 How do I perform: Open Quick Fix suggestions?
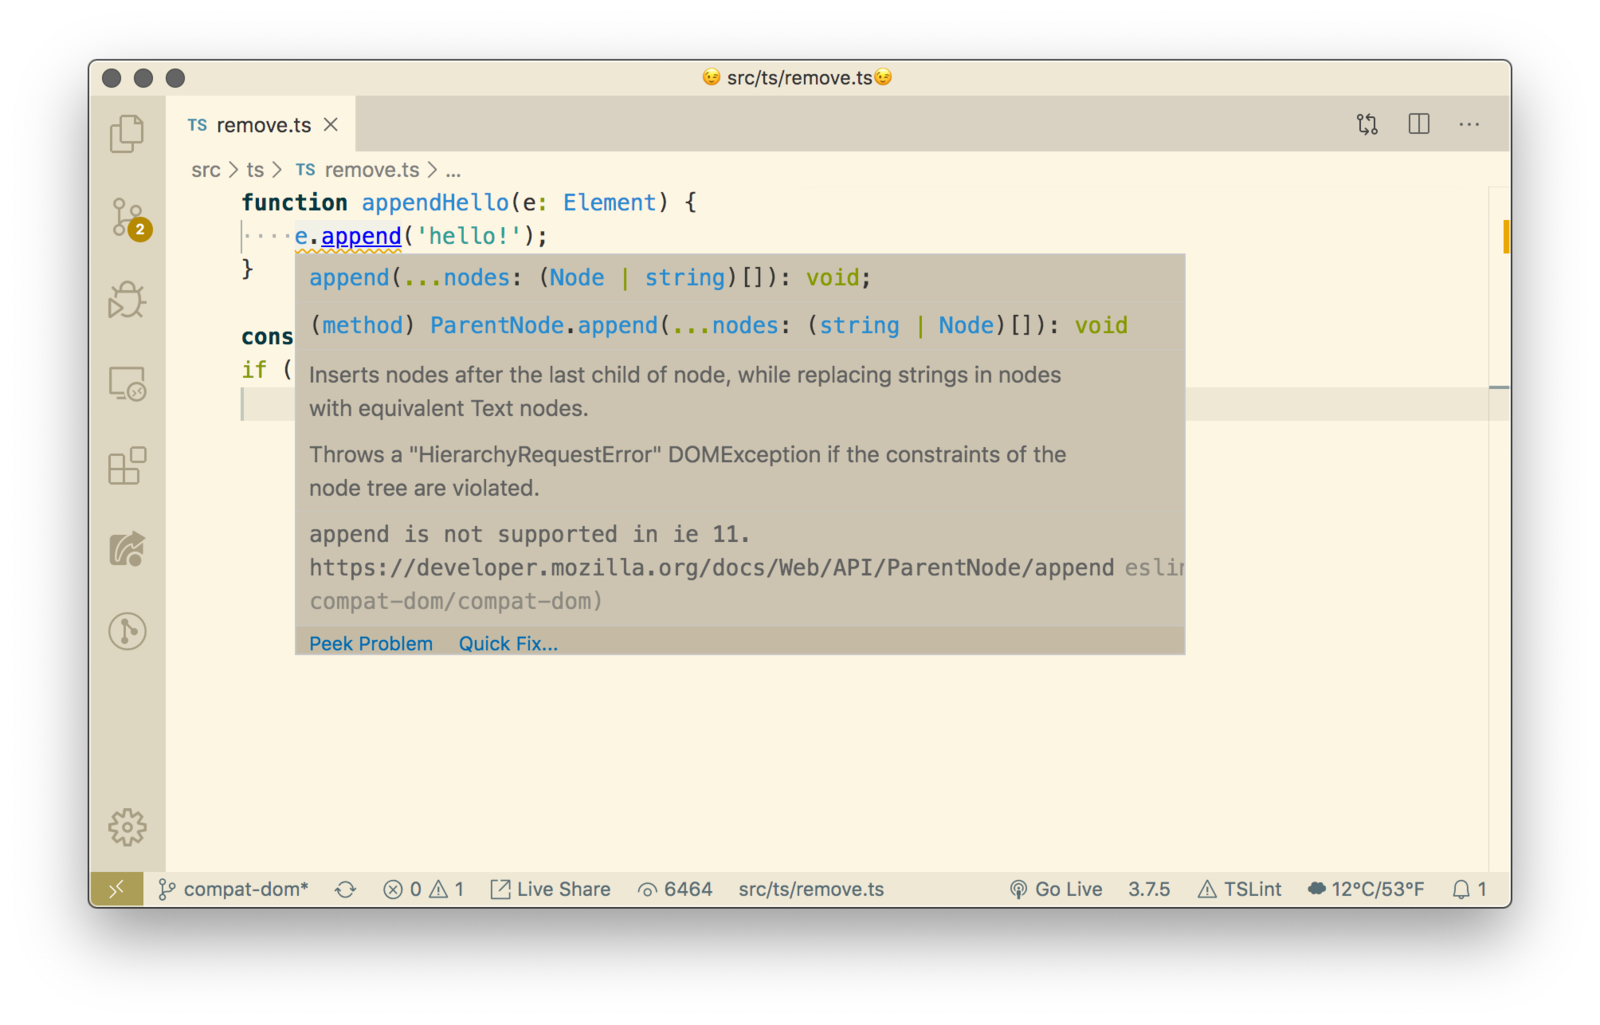coord(508,643)
